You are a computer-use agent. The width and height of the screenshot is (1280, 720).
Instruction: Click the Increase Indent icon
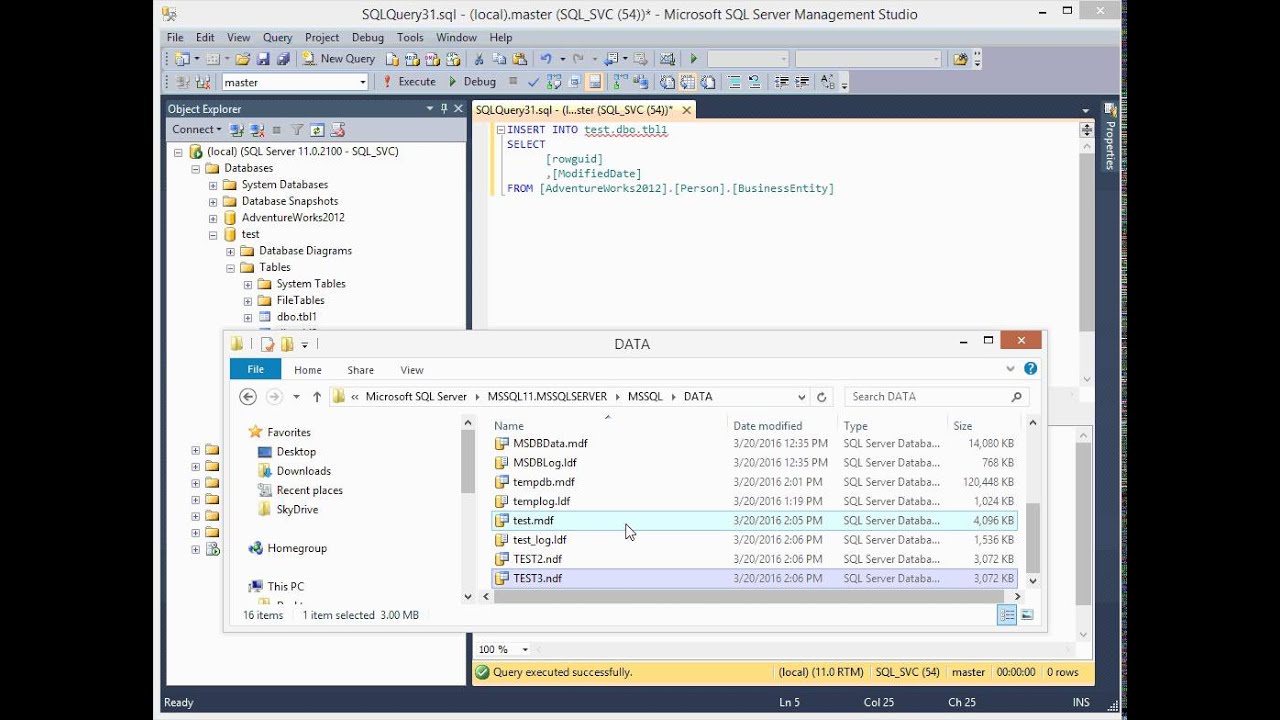802,82
